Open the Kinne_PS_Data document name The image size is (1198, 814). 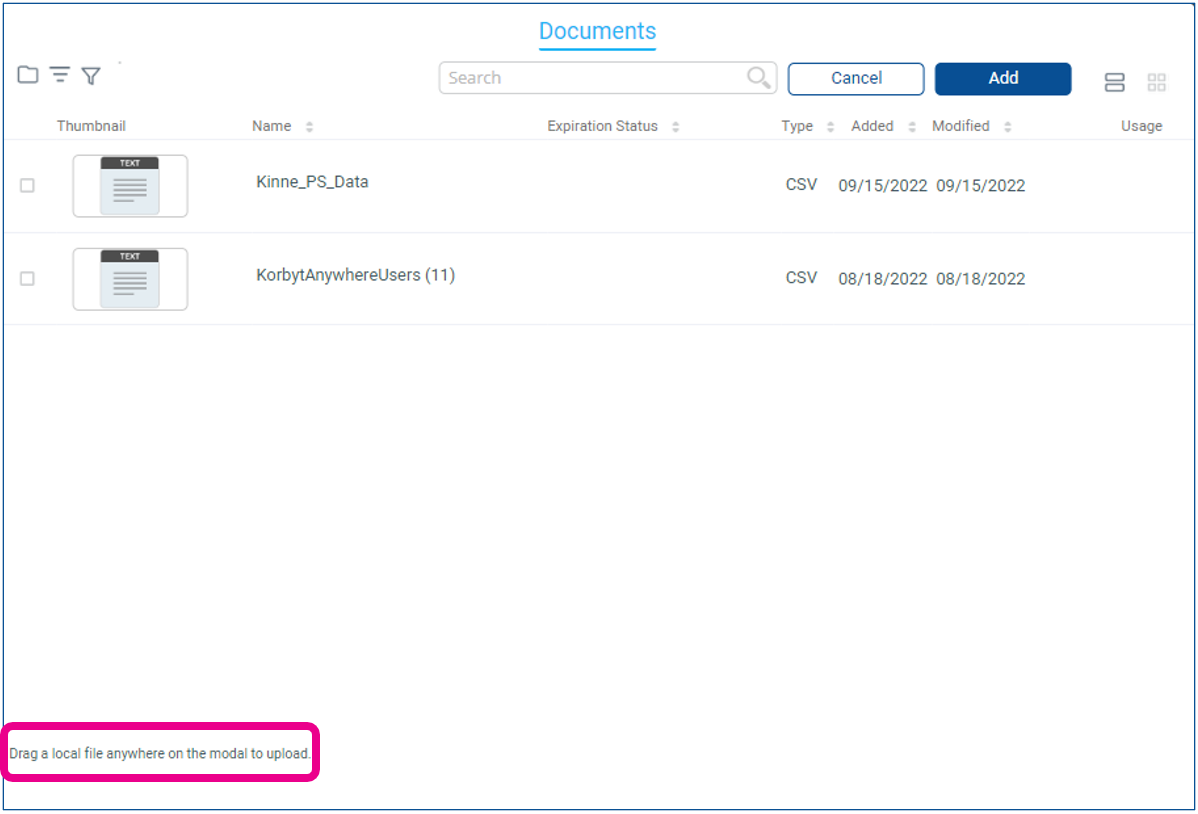tap(312, 182)
